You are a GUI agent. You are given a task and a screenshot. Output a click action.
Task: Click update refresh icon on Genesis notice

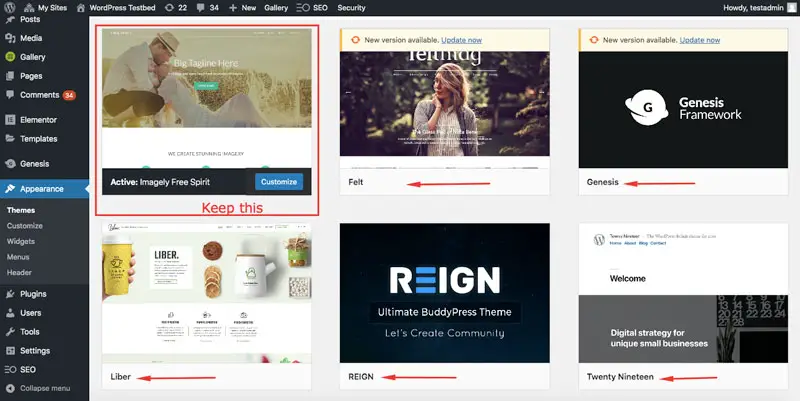(594, 40)
